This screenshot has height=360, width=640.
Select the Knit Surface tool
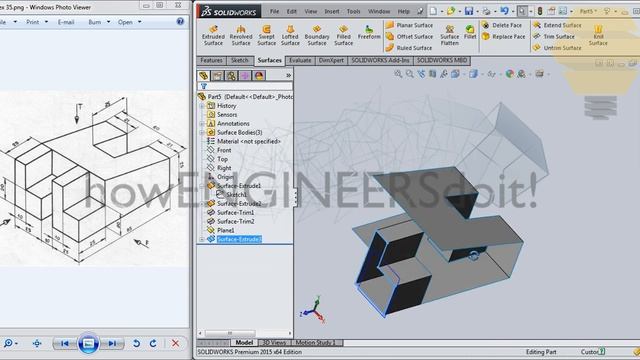pyautogui.click(x=598, y=36)
